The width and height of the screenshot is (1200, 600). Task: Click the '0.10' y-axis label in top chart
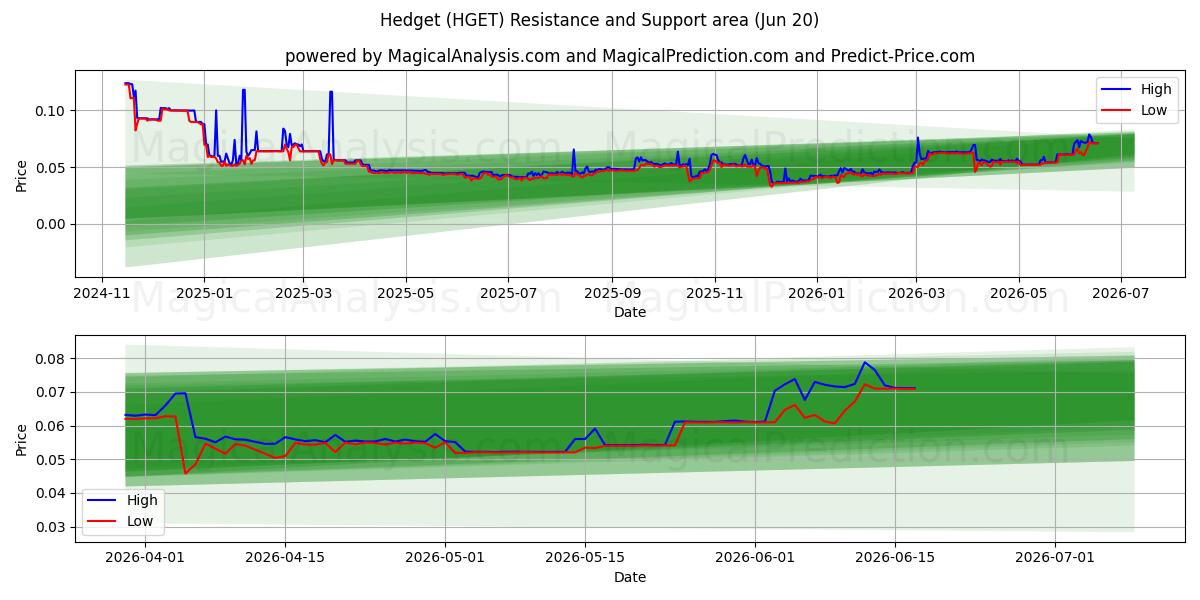[51, 110]
